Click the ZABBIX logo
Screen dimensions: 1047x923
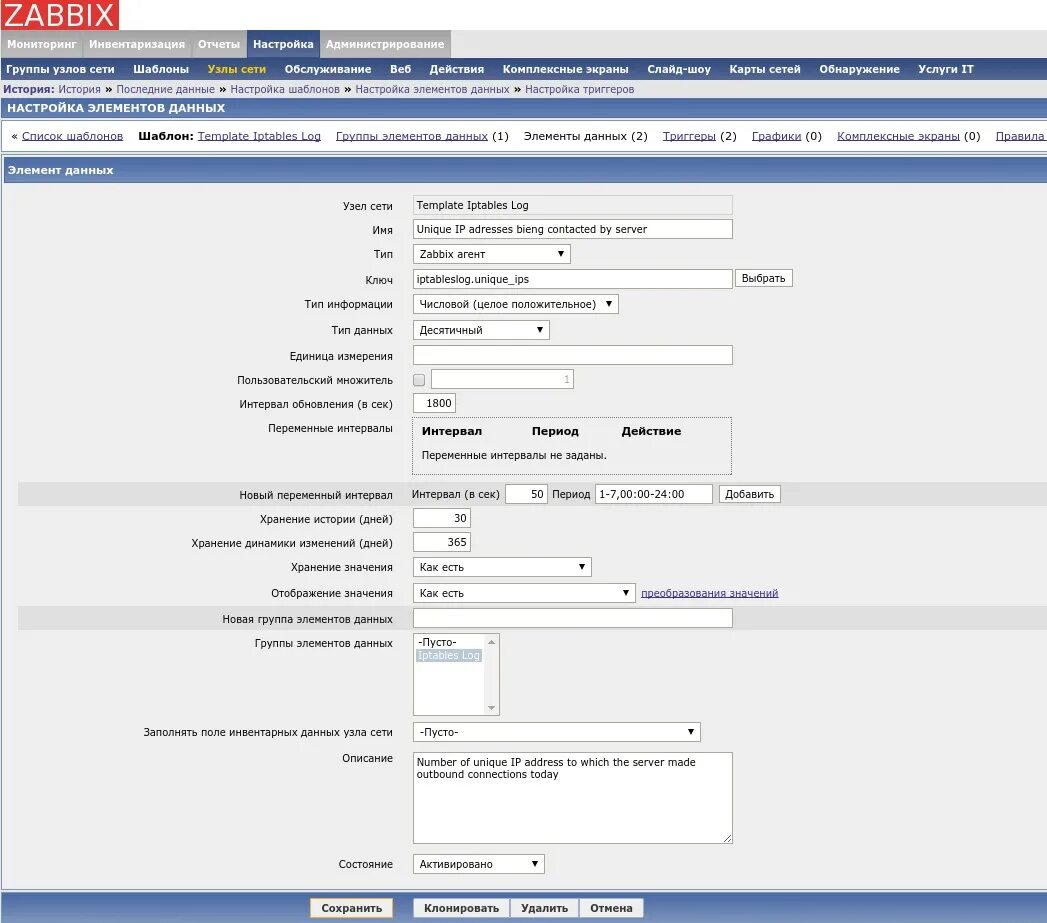[x=59, y=15]
